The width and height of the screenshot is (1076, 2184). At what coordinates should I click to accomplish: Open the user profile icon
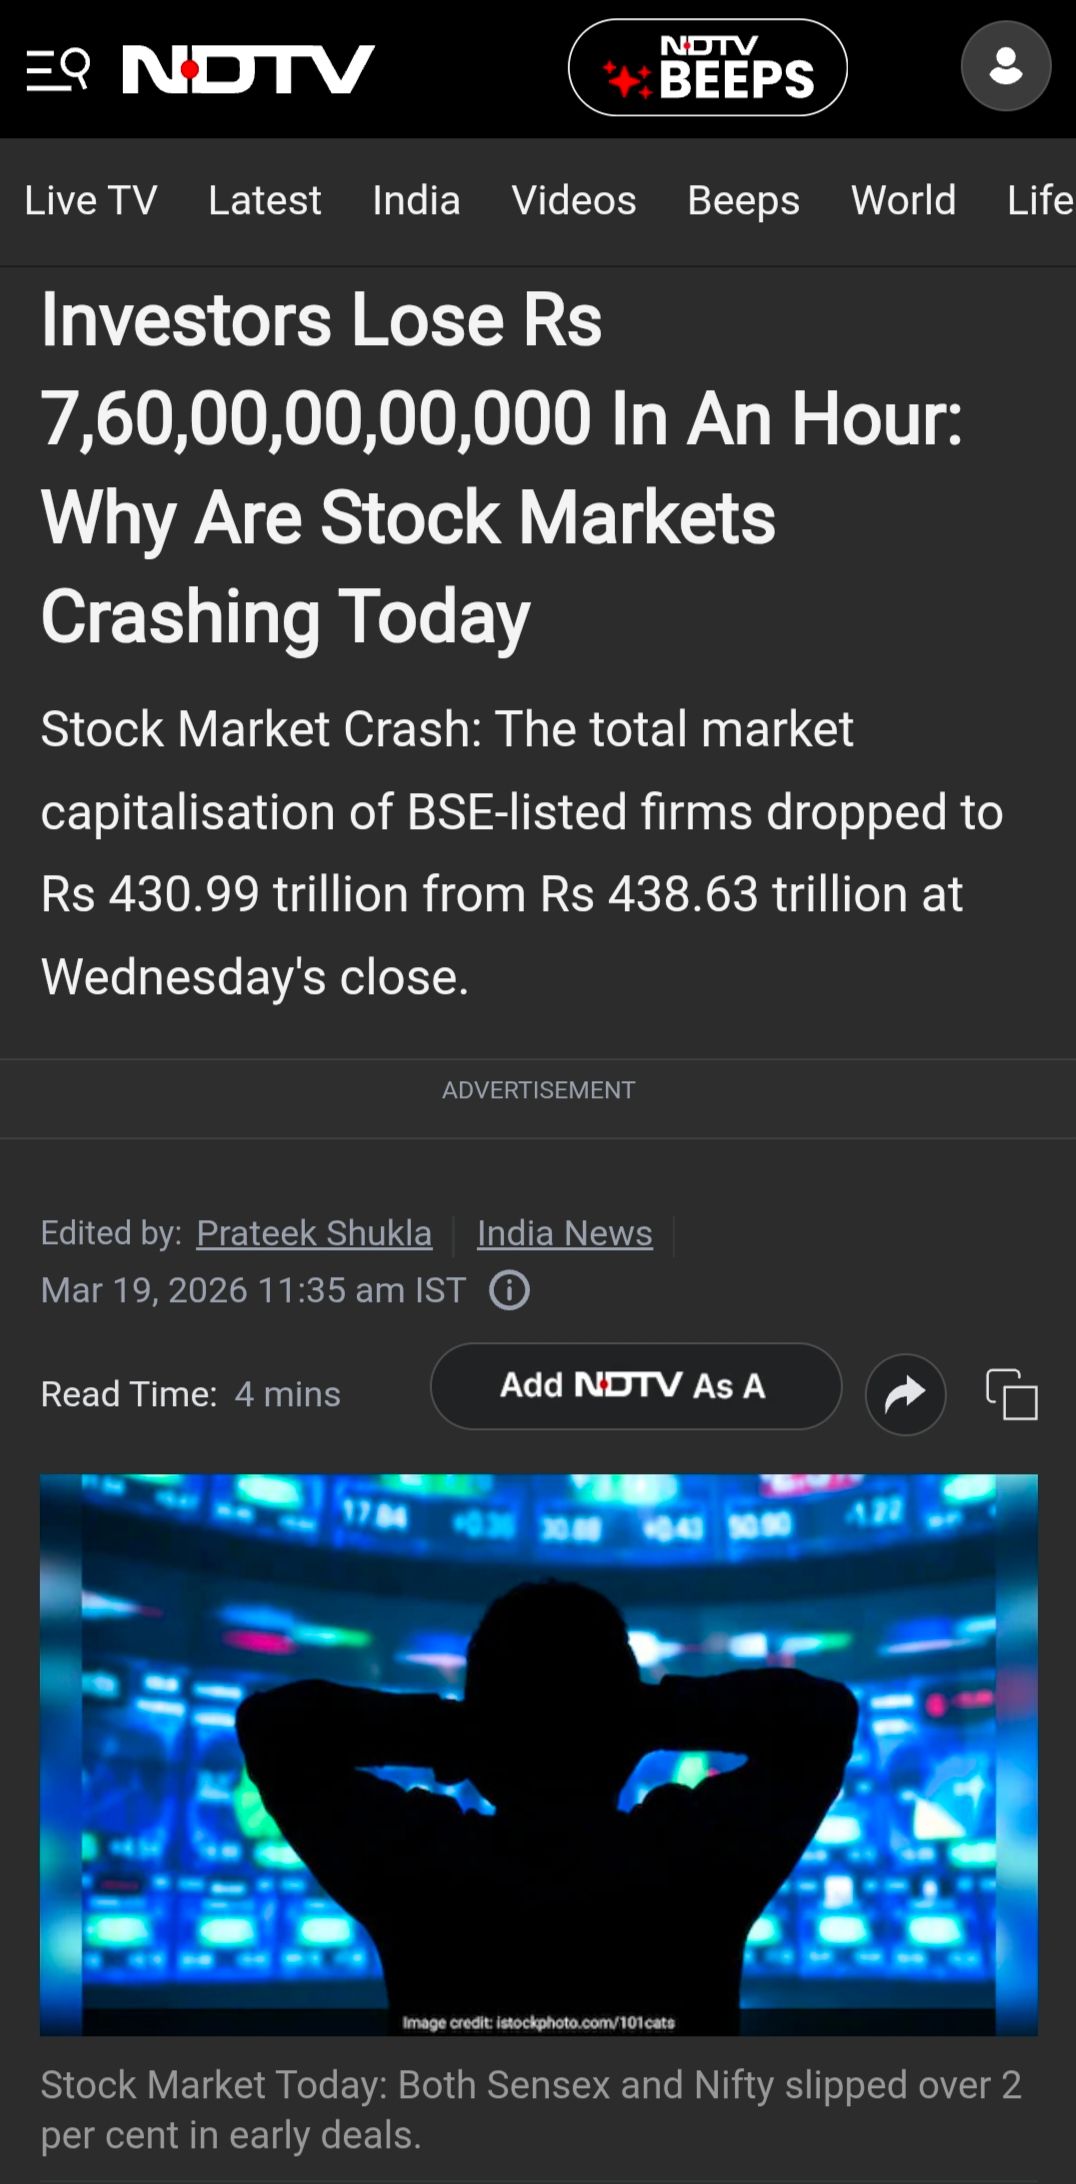1005,67
